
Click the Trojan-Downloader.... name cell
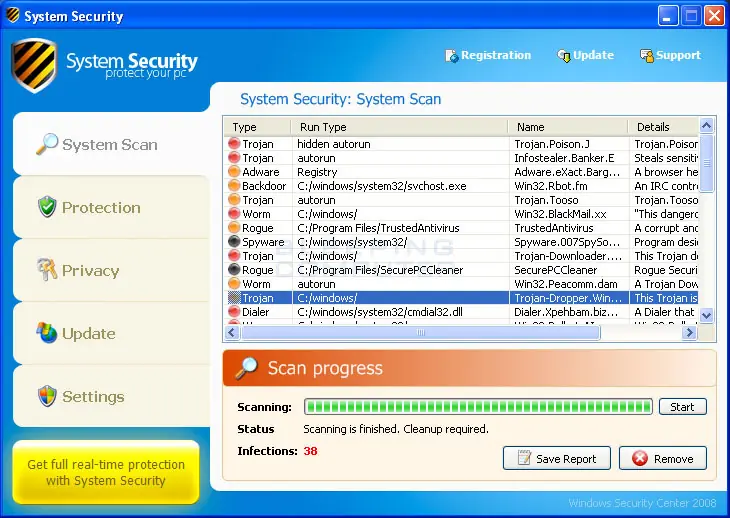568,256
